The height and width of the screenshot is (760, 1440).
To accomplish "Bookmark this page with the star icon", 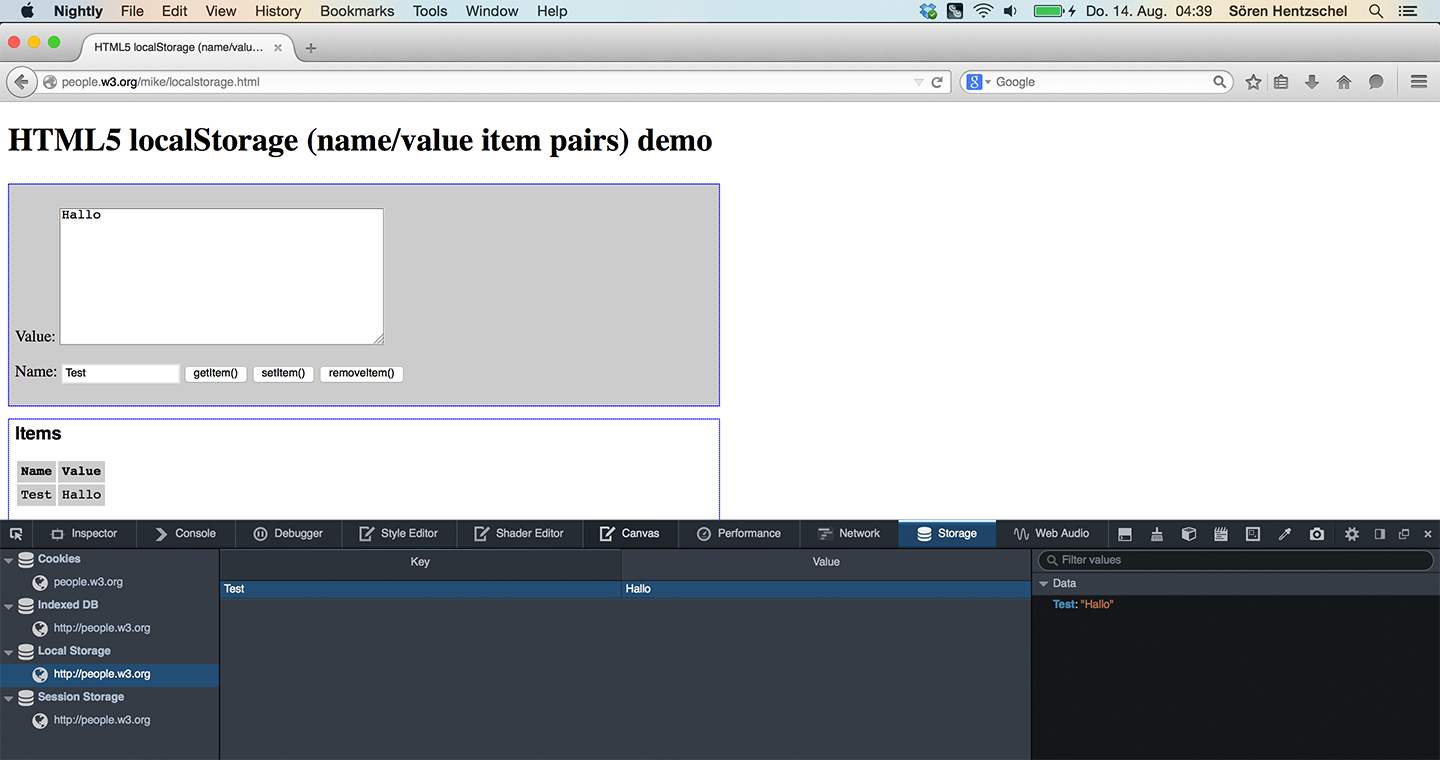I will pyautogui.click(x=1253, y=82).
